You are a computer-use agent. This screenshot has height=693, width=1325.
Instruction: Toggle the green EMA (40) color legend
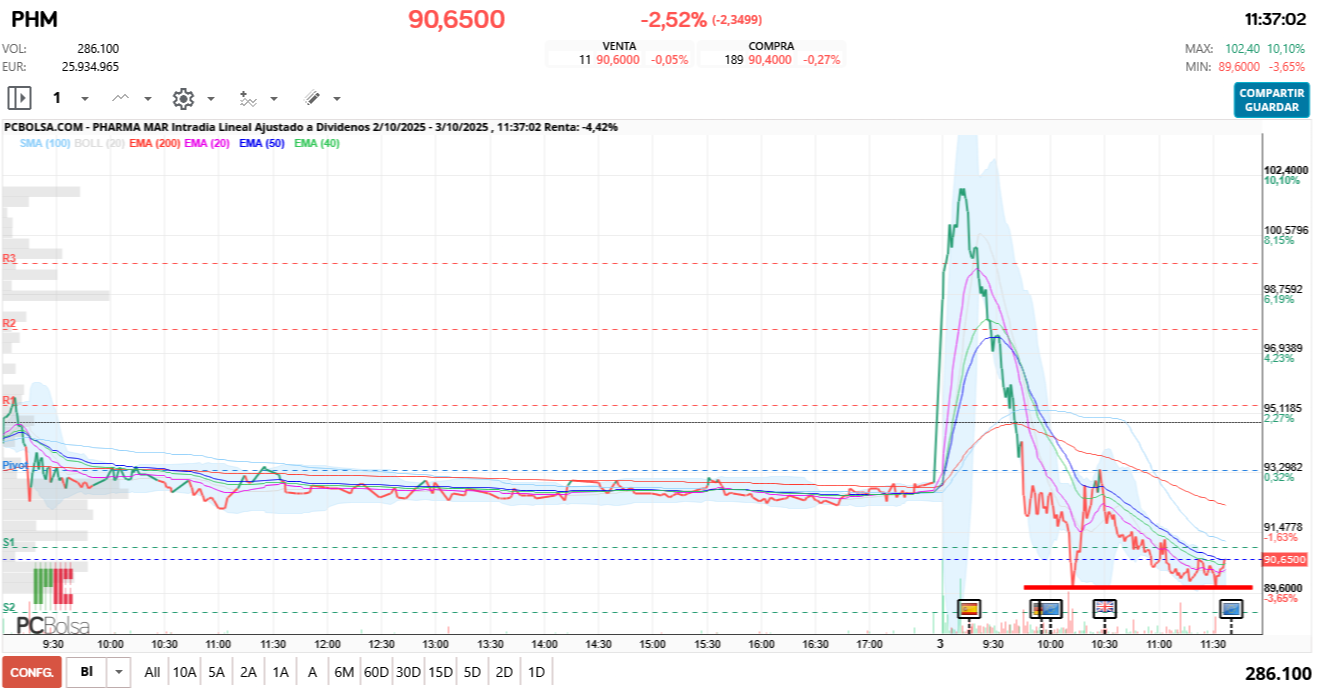click(317, 144)
